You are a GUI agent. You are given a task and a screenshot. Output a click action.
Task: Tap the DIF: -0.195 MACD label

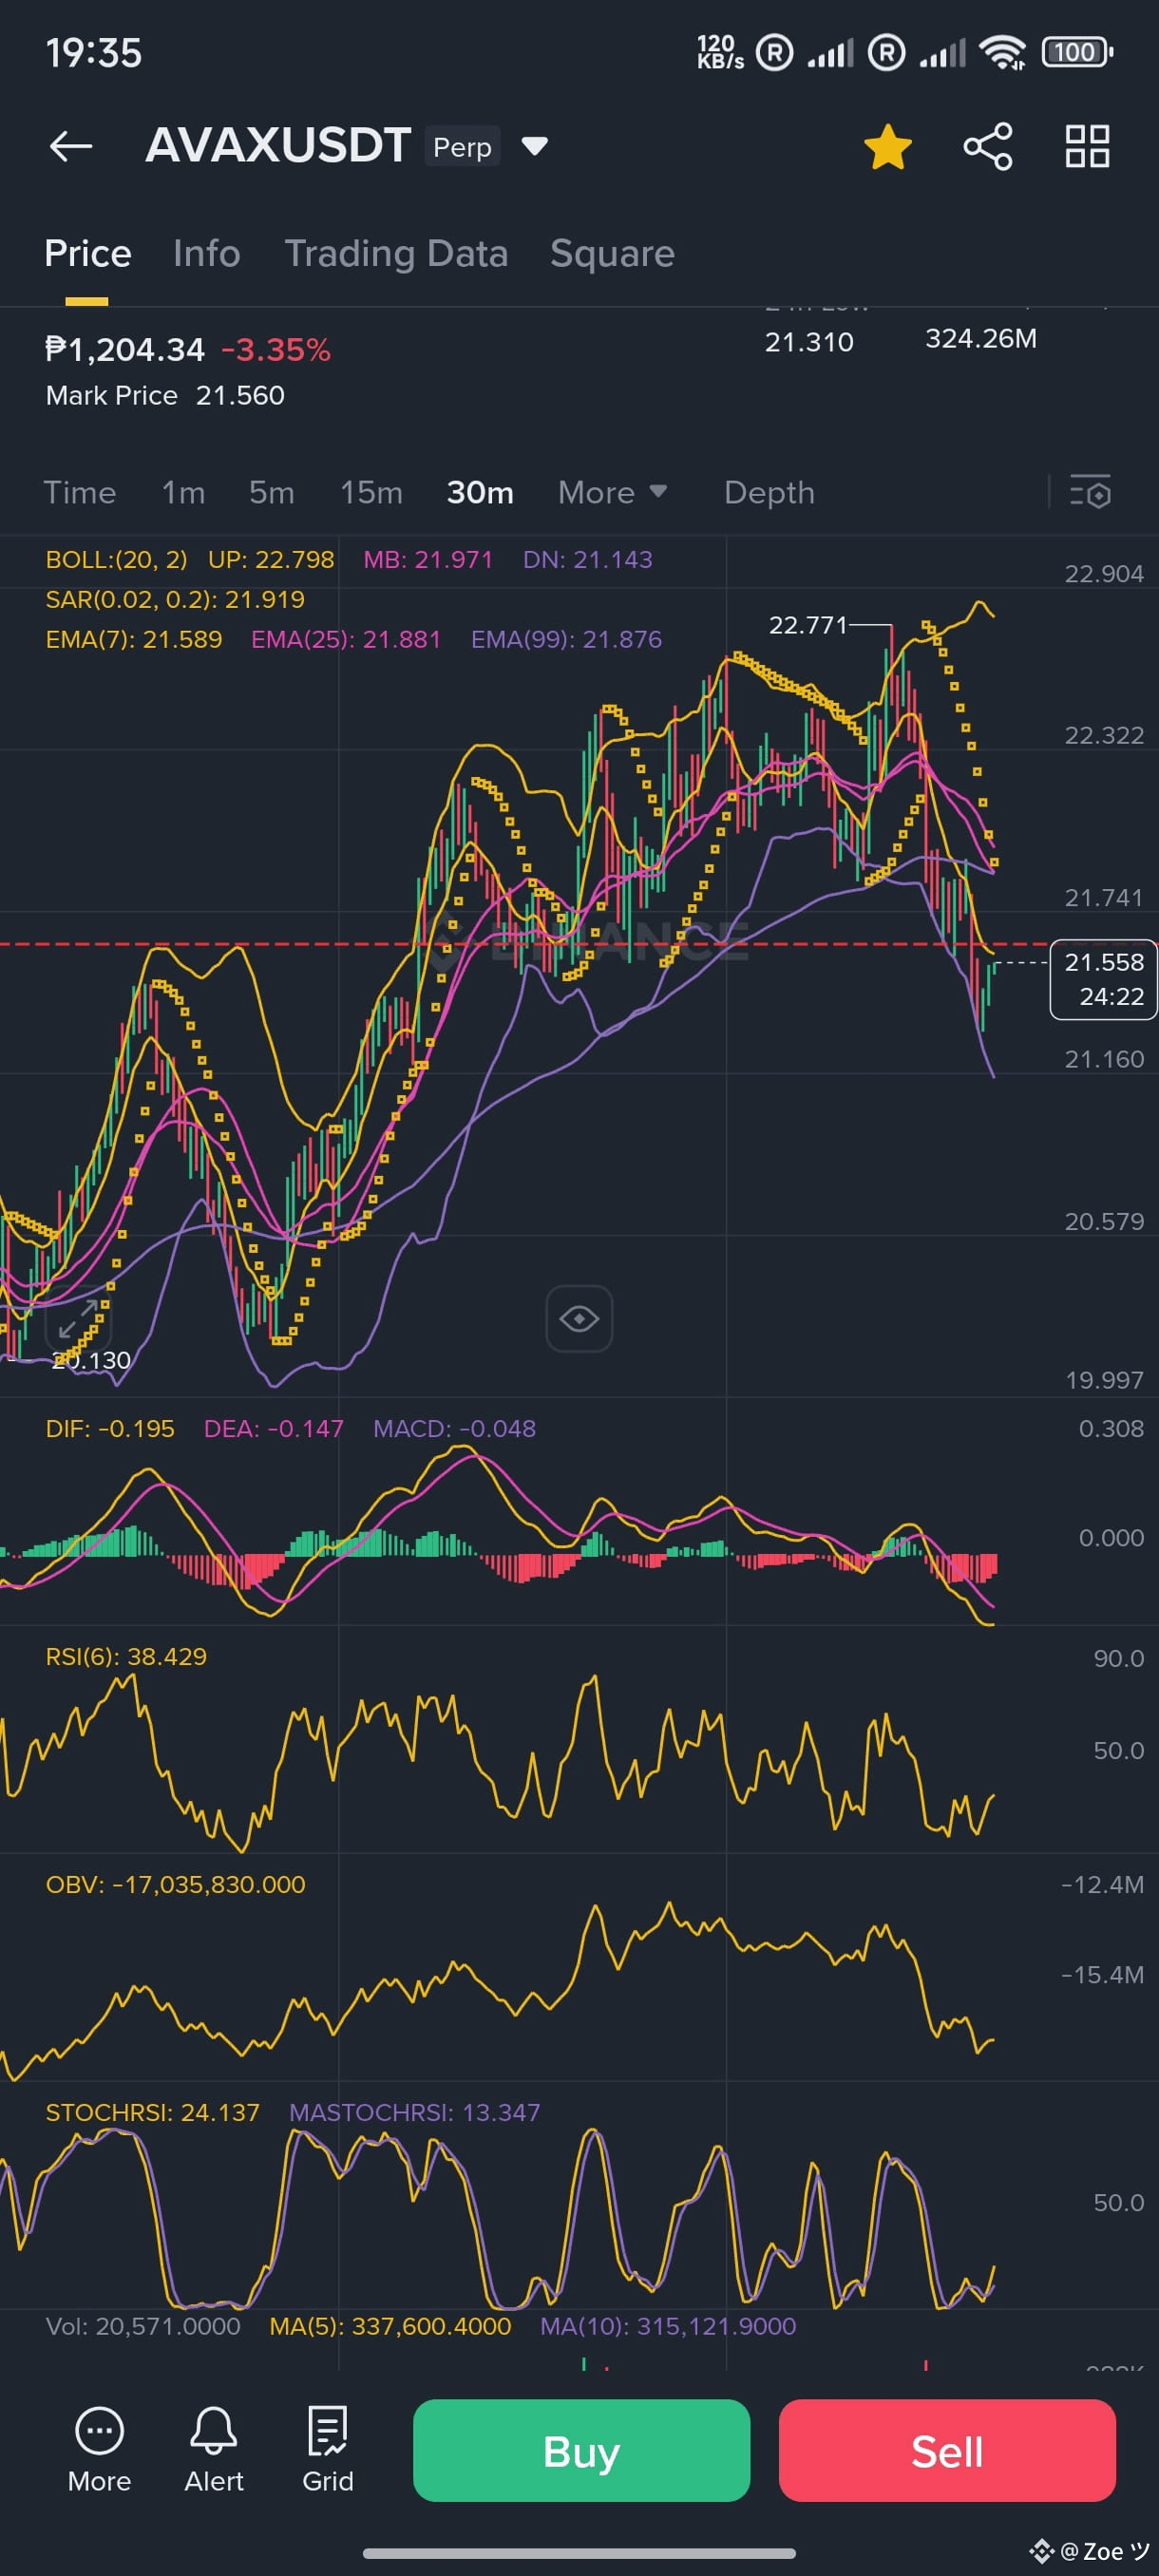(x=110, y=1428)
